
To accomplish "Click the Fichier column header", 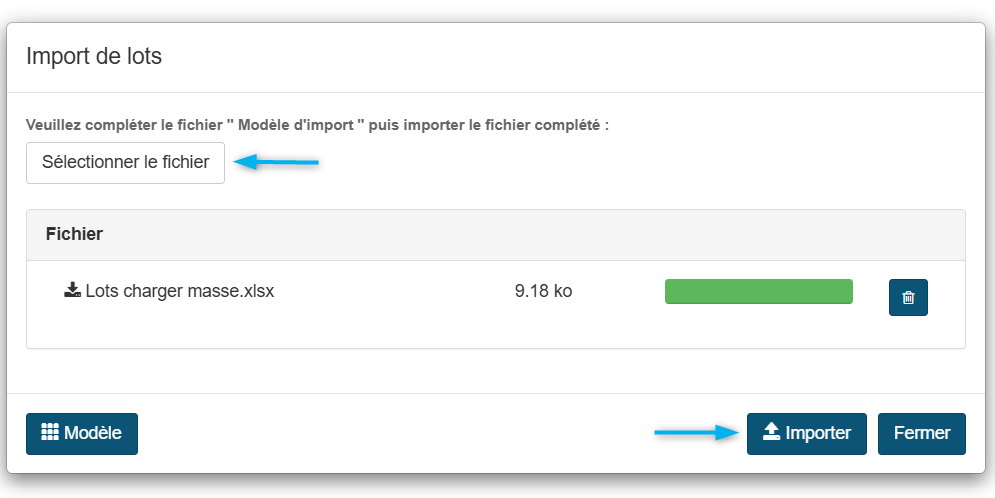I will click(x=75, y=234).
